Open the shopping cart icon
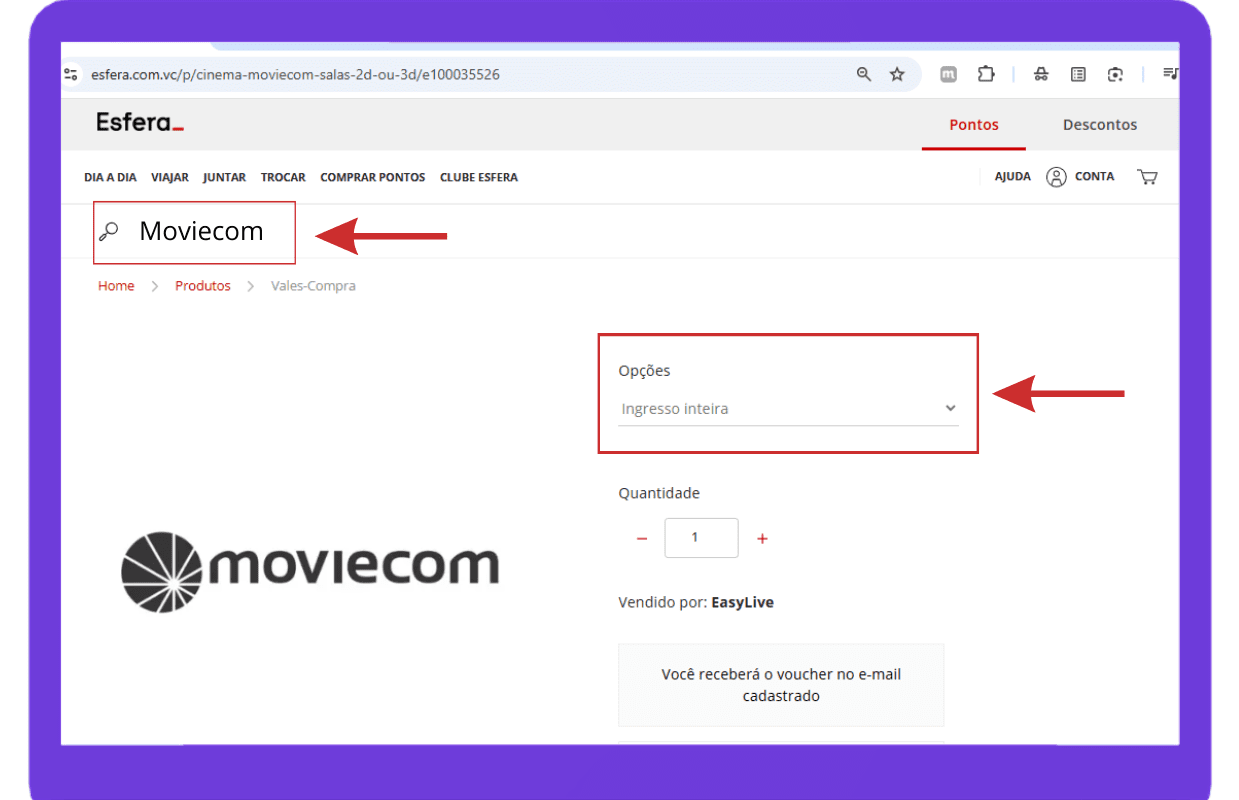This screenshot has height=800, width=1239. pos(1147,177)
